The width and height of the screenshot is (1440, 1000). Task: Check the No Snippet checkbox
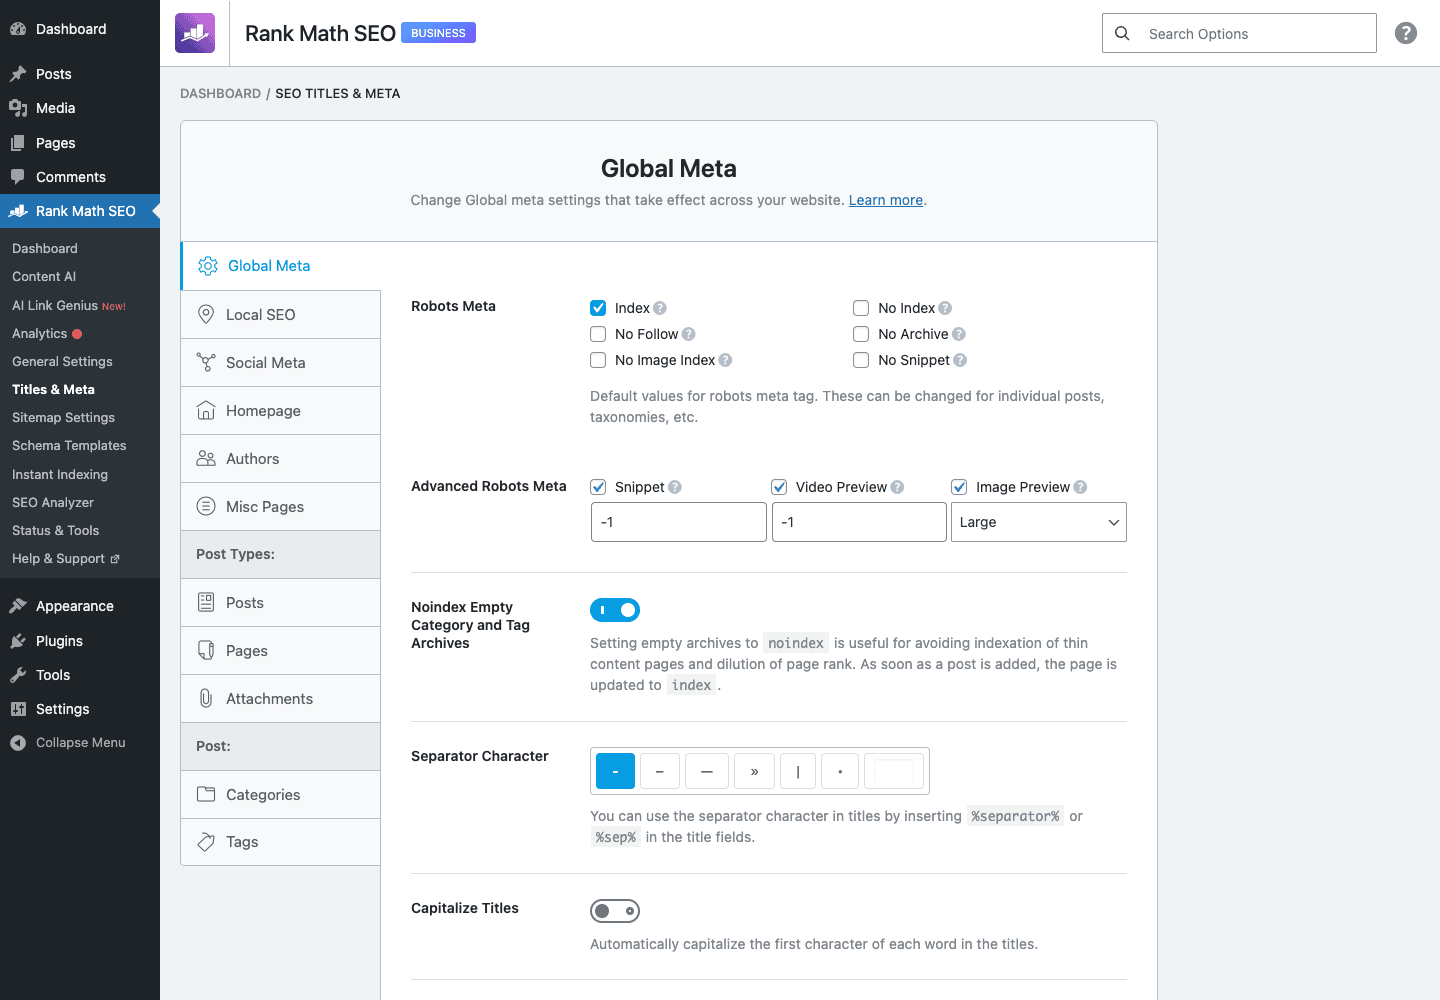[x=861, y=360]
